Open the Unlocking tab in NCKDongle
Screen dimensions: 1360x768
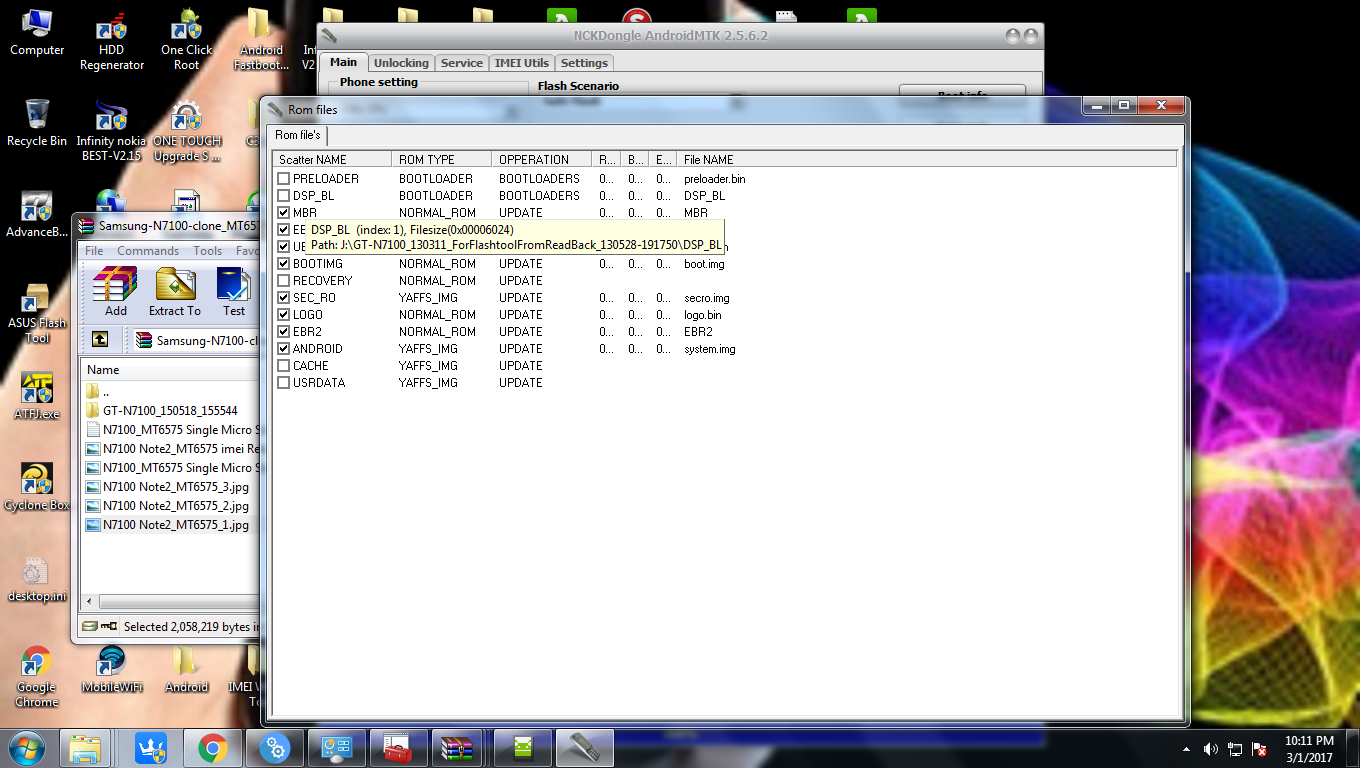pyautogui.click(x=401, y=63)
